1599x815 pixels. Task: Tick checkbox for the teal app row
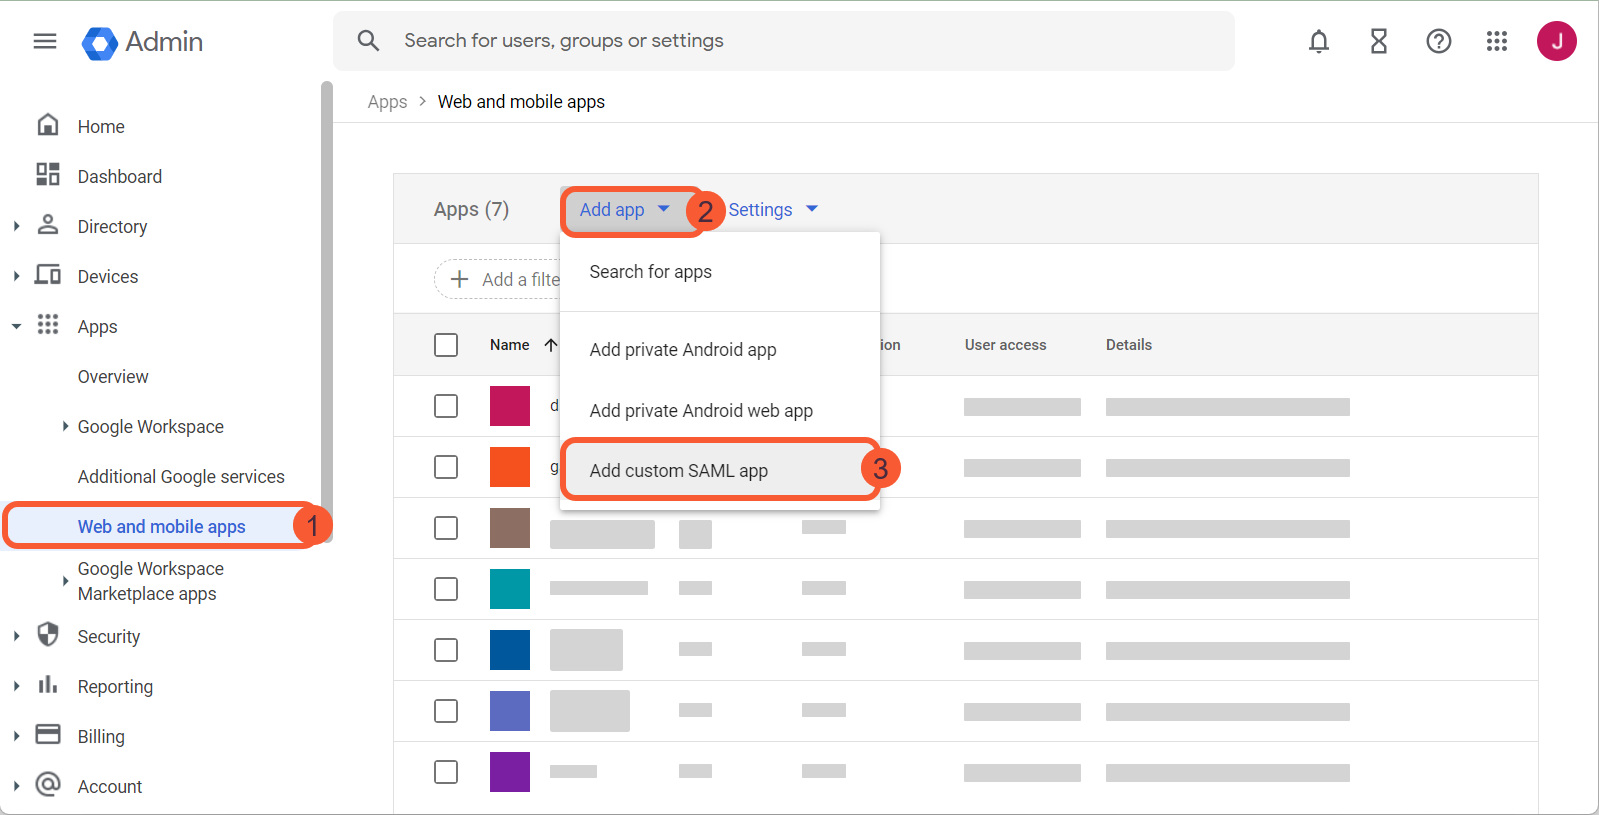(446, 589)
